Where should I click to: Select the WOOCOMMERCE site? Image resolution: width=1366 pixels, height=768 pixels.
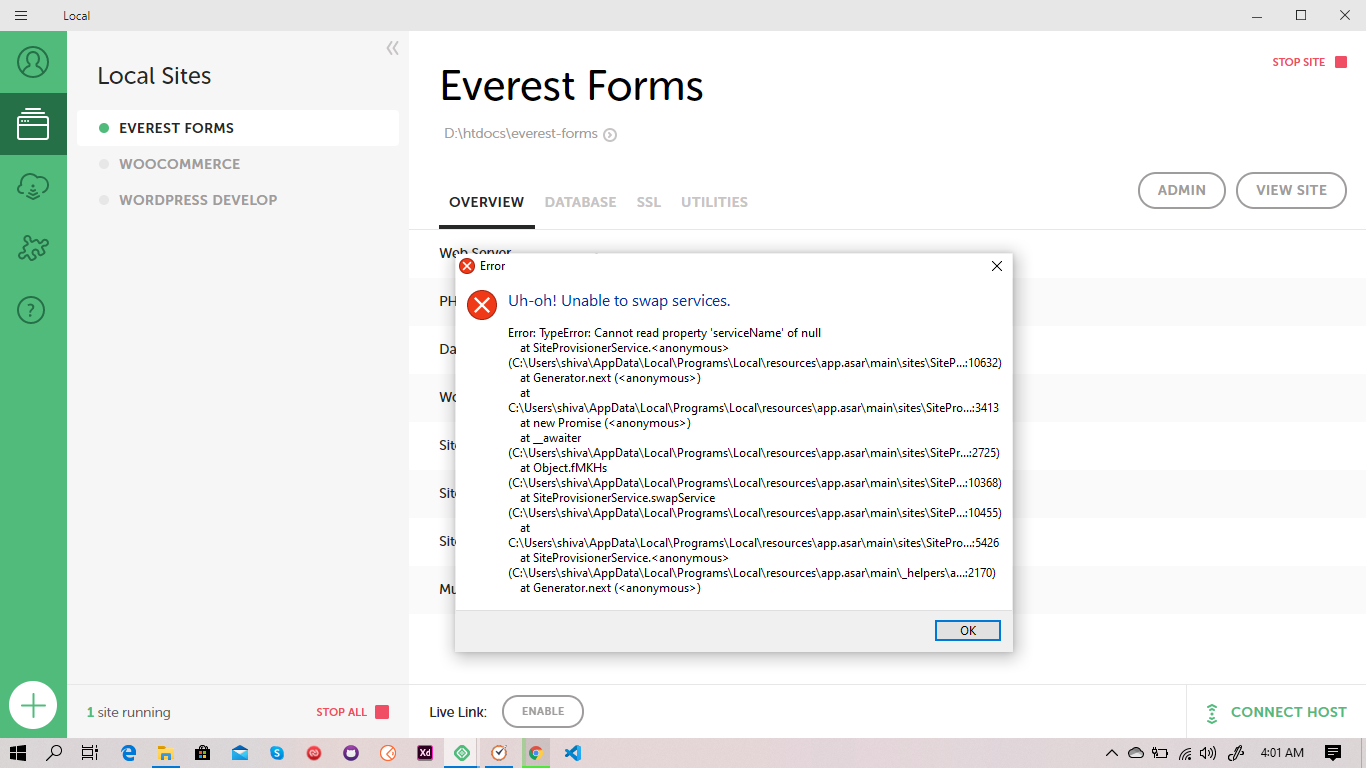click(238, 164)
